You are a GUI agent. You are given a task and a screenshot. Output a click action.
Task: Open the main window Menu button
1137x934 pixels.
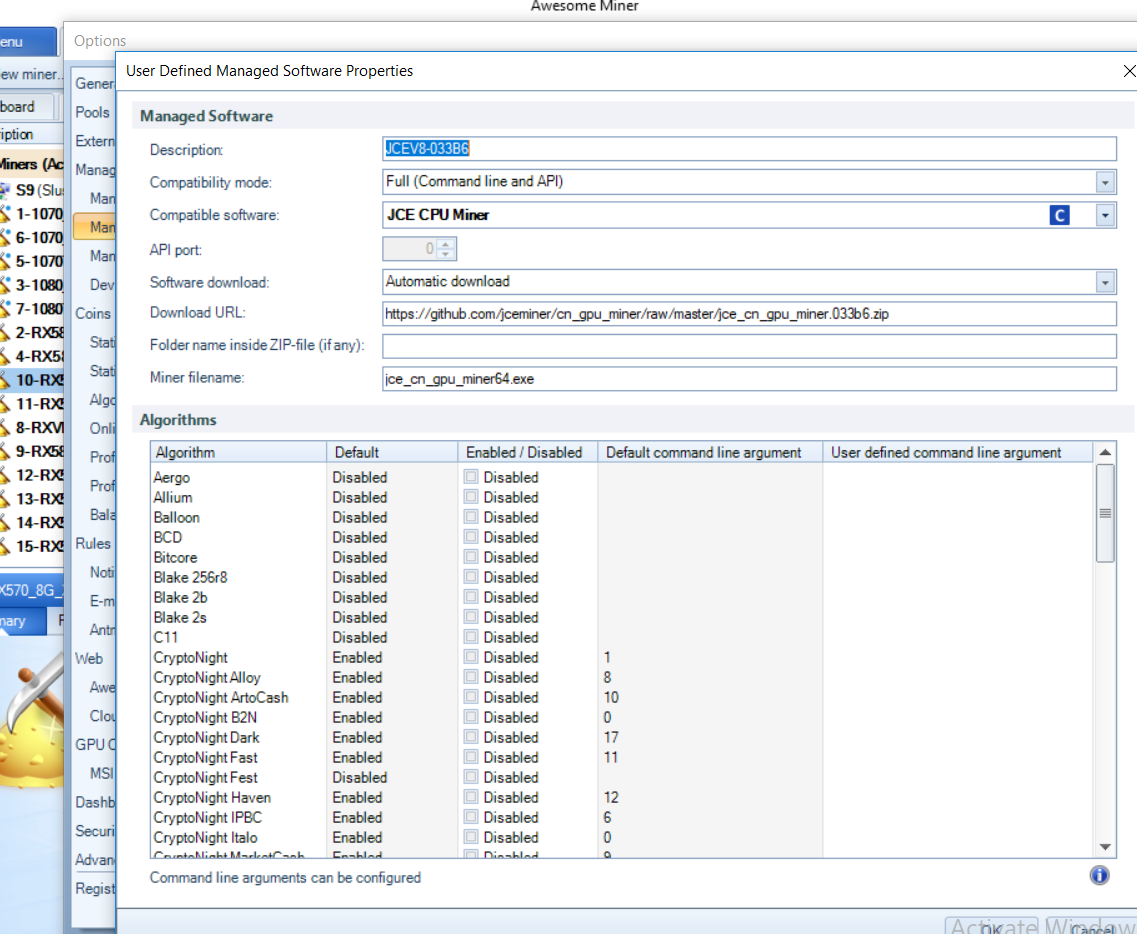(28, 42)
